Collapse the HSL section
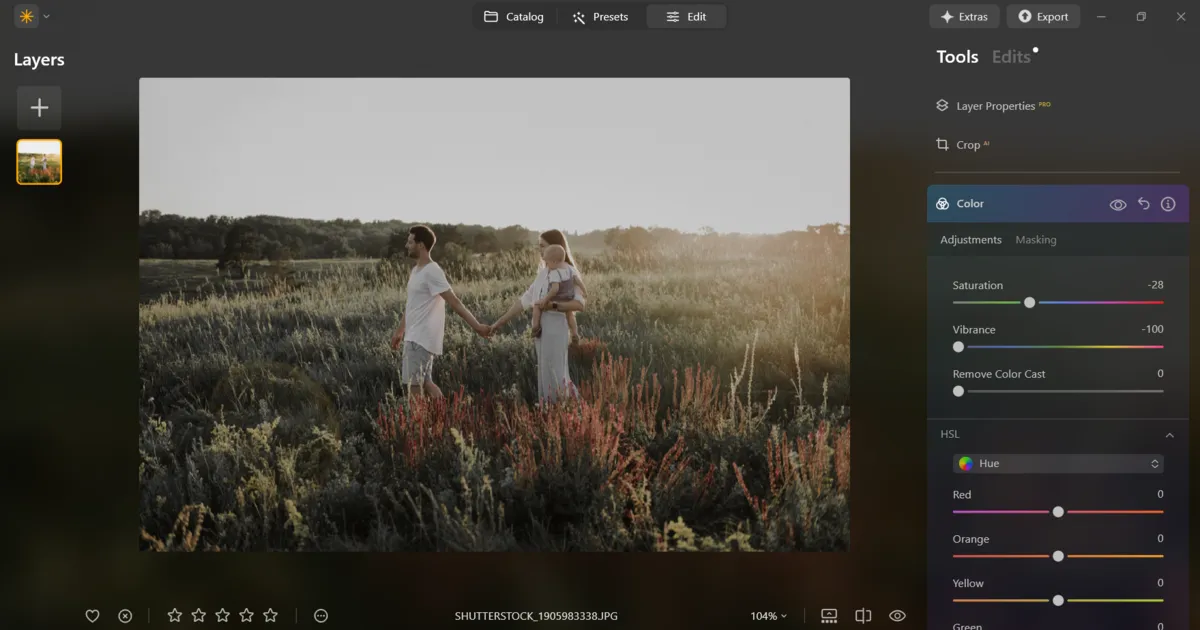 pyautogui.click(x=1169, y=435)
